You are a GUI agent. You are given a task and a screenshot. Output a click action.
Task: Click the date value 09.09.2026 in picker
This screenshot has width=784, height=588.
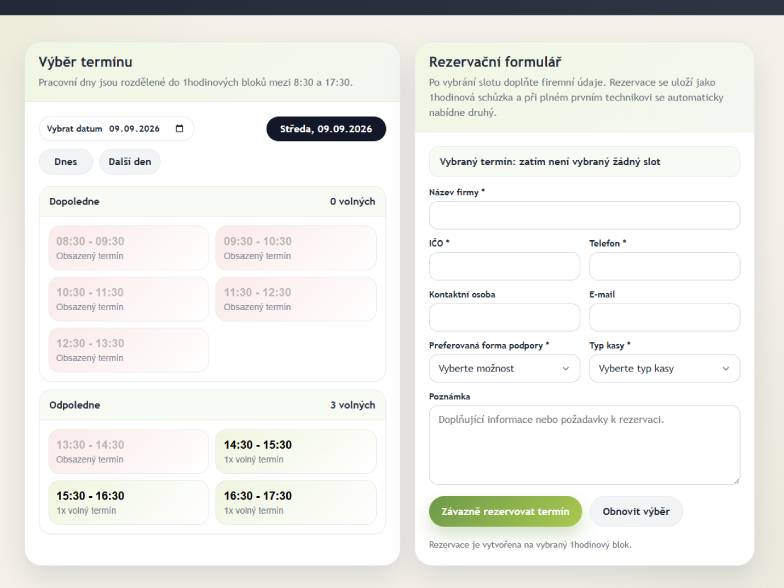coord(134,128)
